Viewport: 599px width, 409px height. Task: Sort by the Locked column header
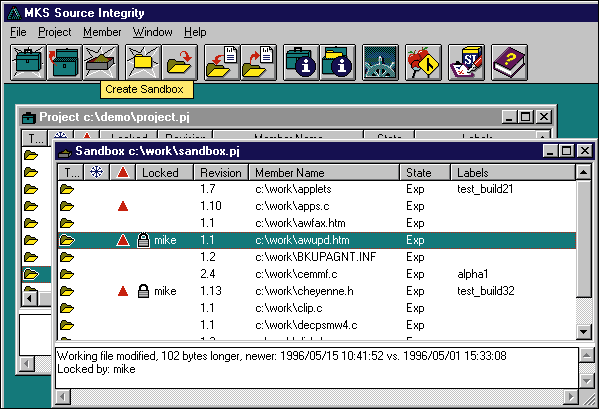164,173
